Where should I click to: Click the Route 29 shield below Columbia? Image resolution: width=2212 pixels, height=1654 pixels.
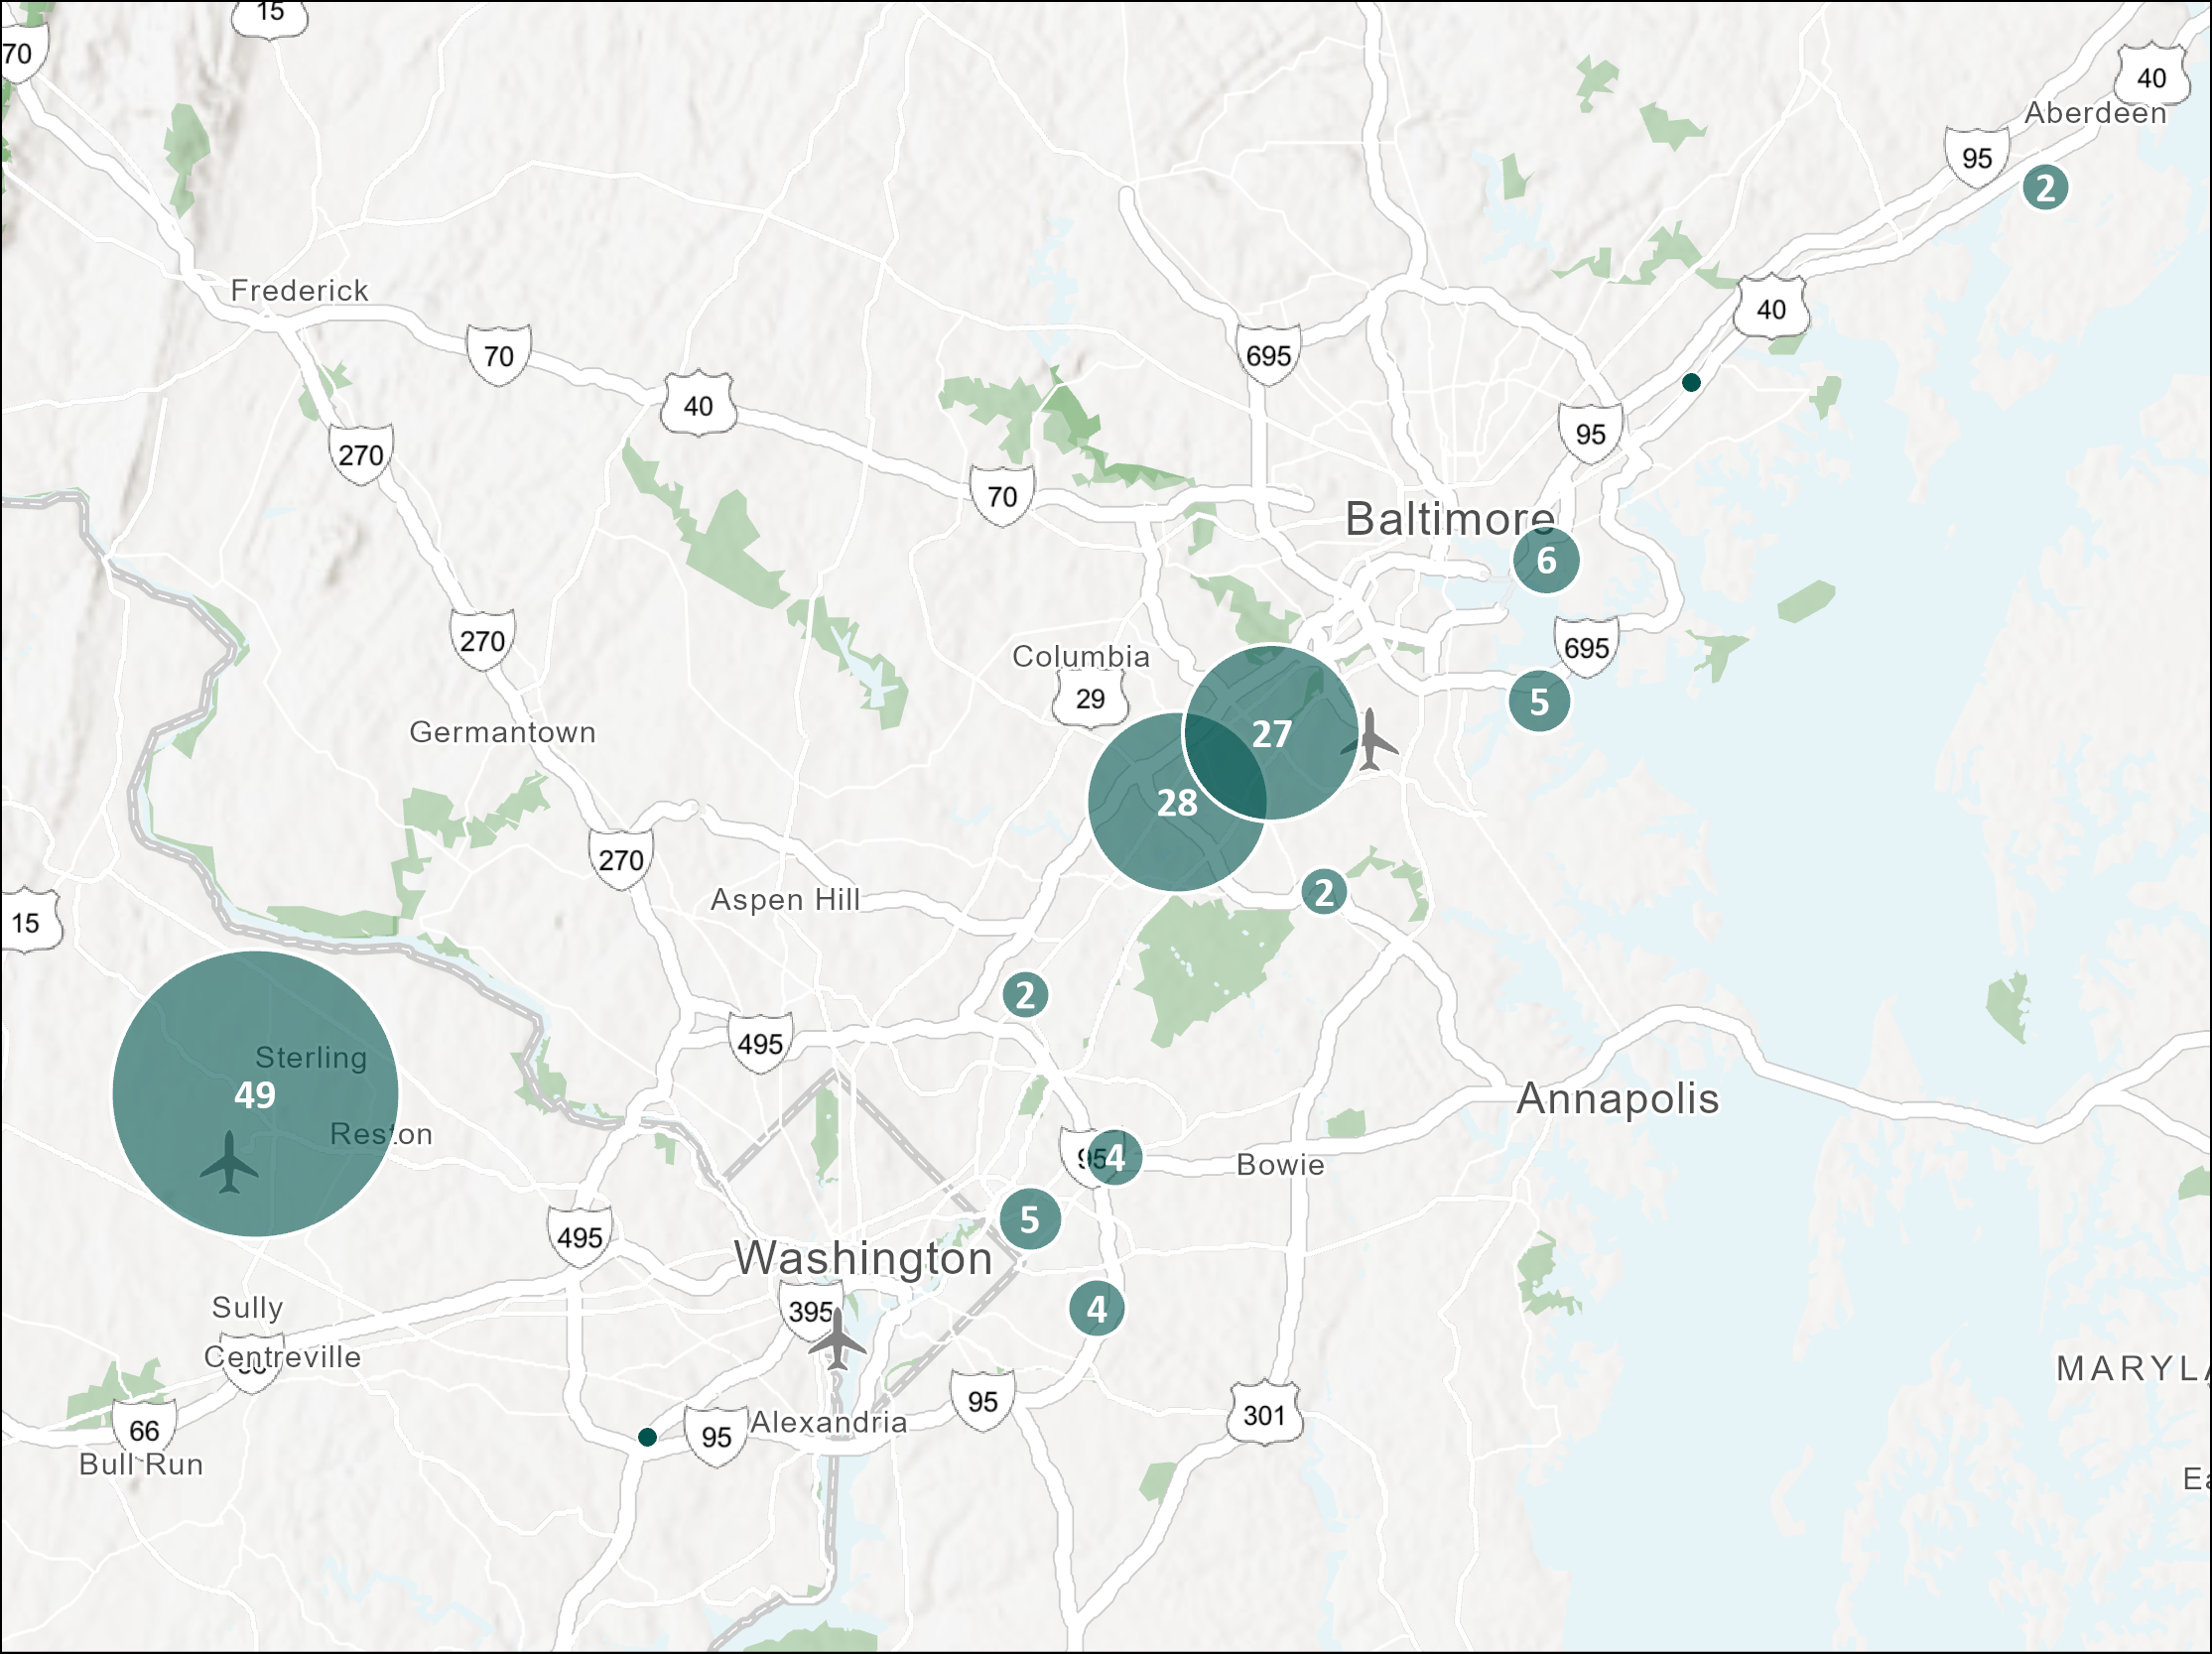1090,698
